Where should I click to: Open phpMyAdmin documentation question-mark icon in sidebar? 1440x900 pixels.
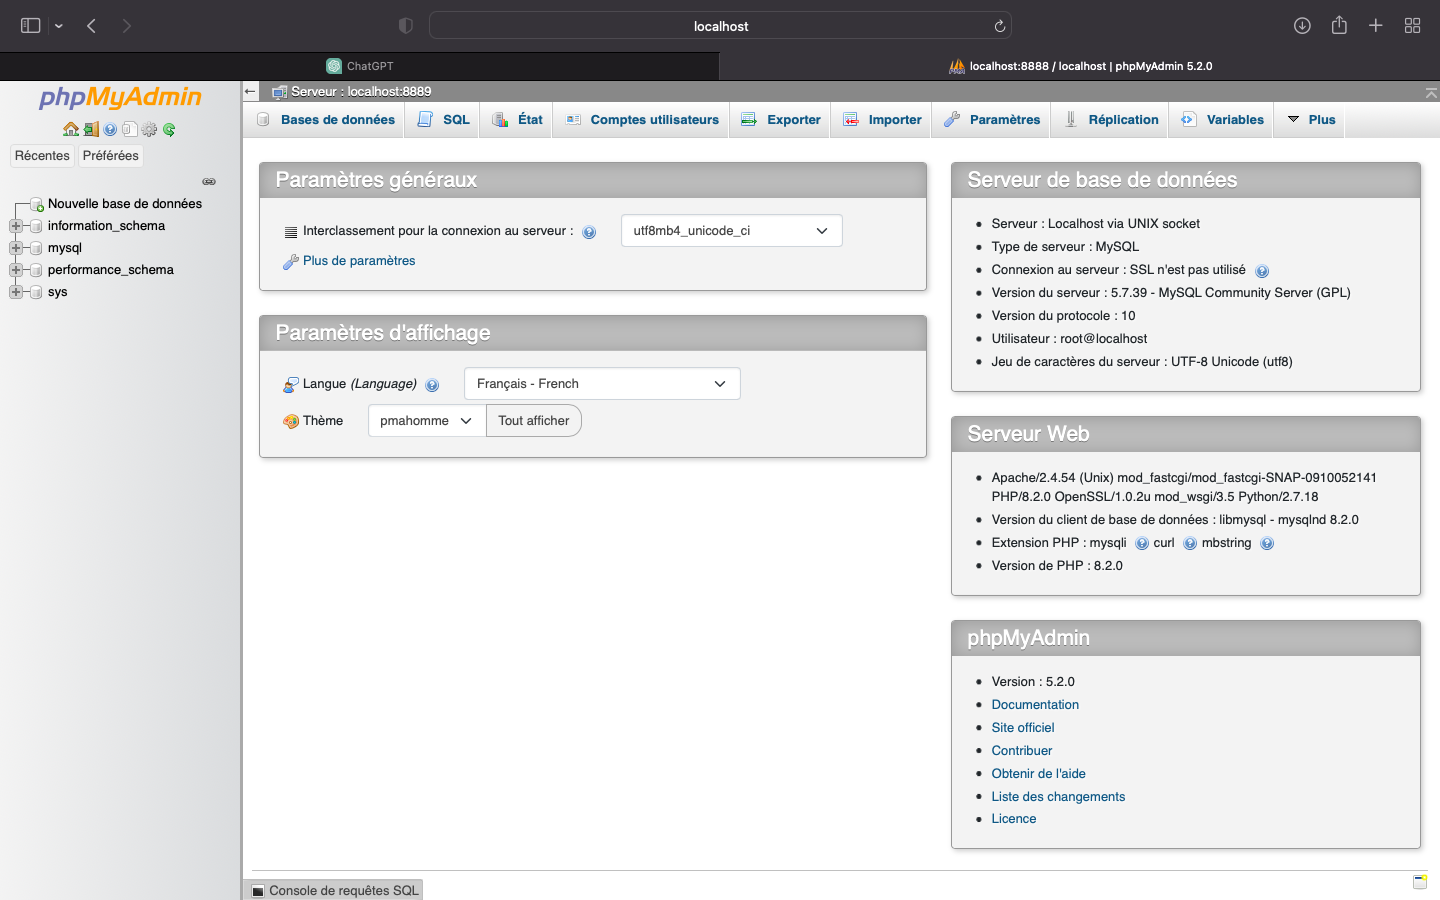(x=110, y=129)
